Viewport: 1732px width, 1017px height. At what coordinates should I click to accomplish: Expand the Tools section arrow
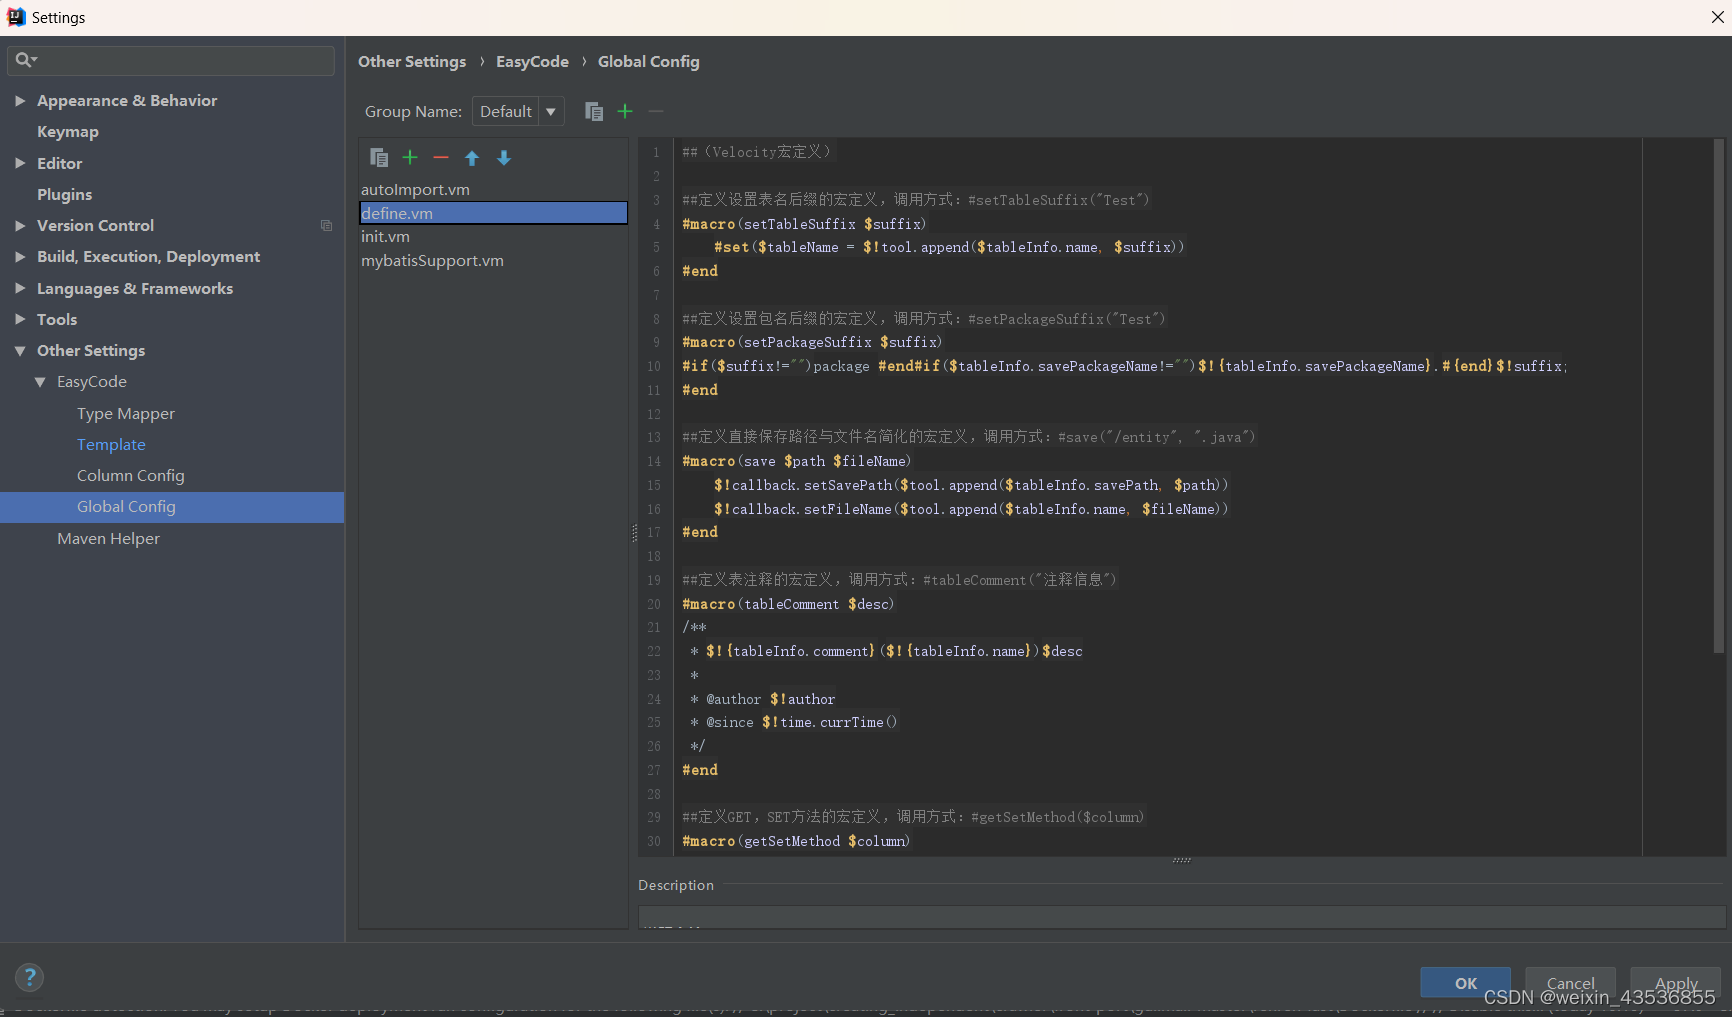pos(20,319)
